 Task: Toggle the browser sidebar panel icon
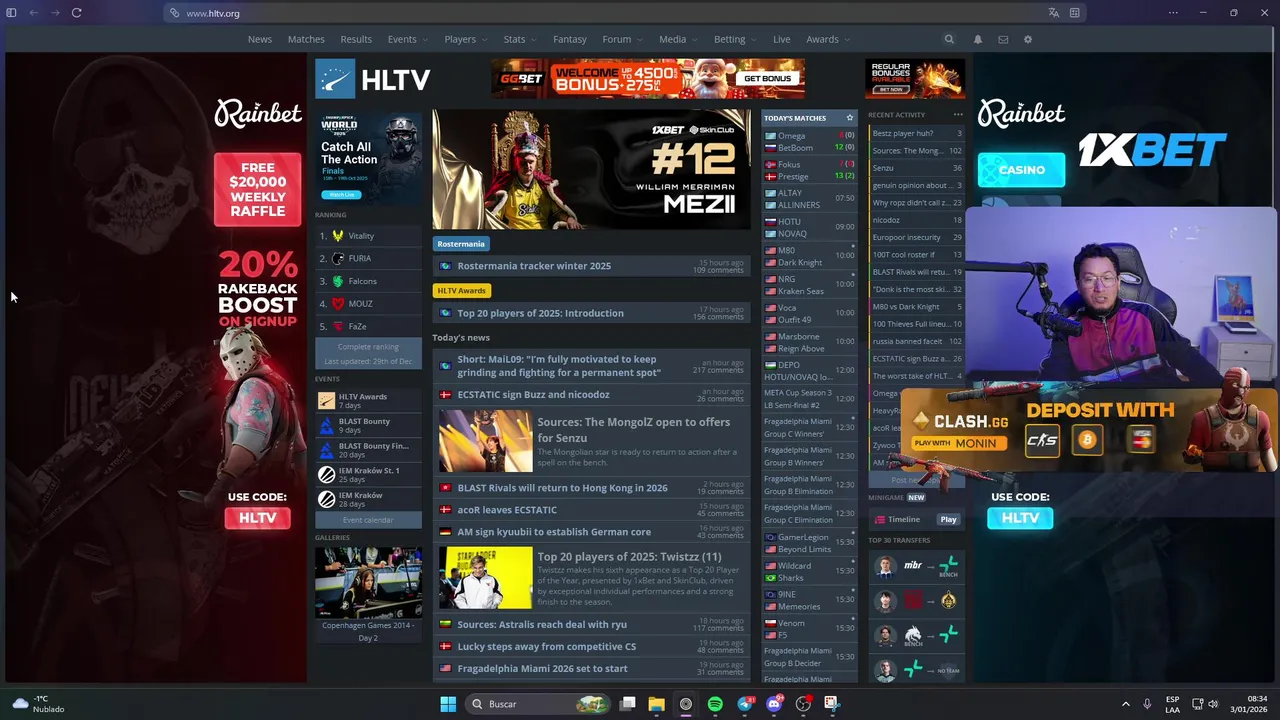point(12,13)
